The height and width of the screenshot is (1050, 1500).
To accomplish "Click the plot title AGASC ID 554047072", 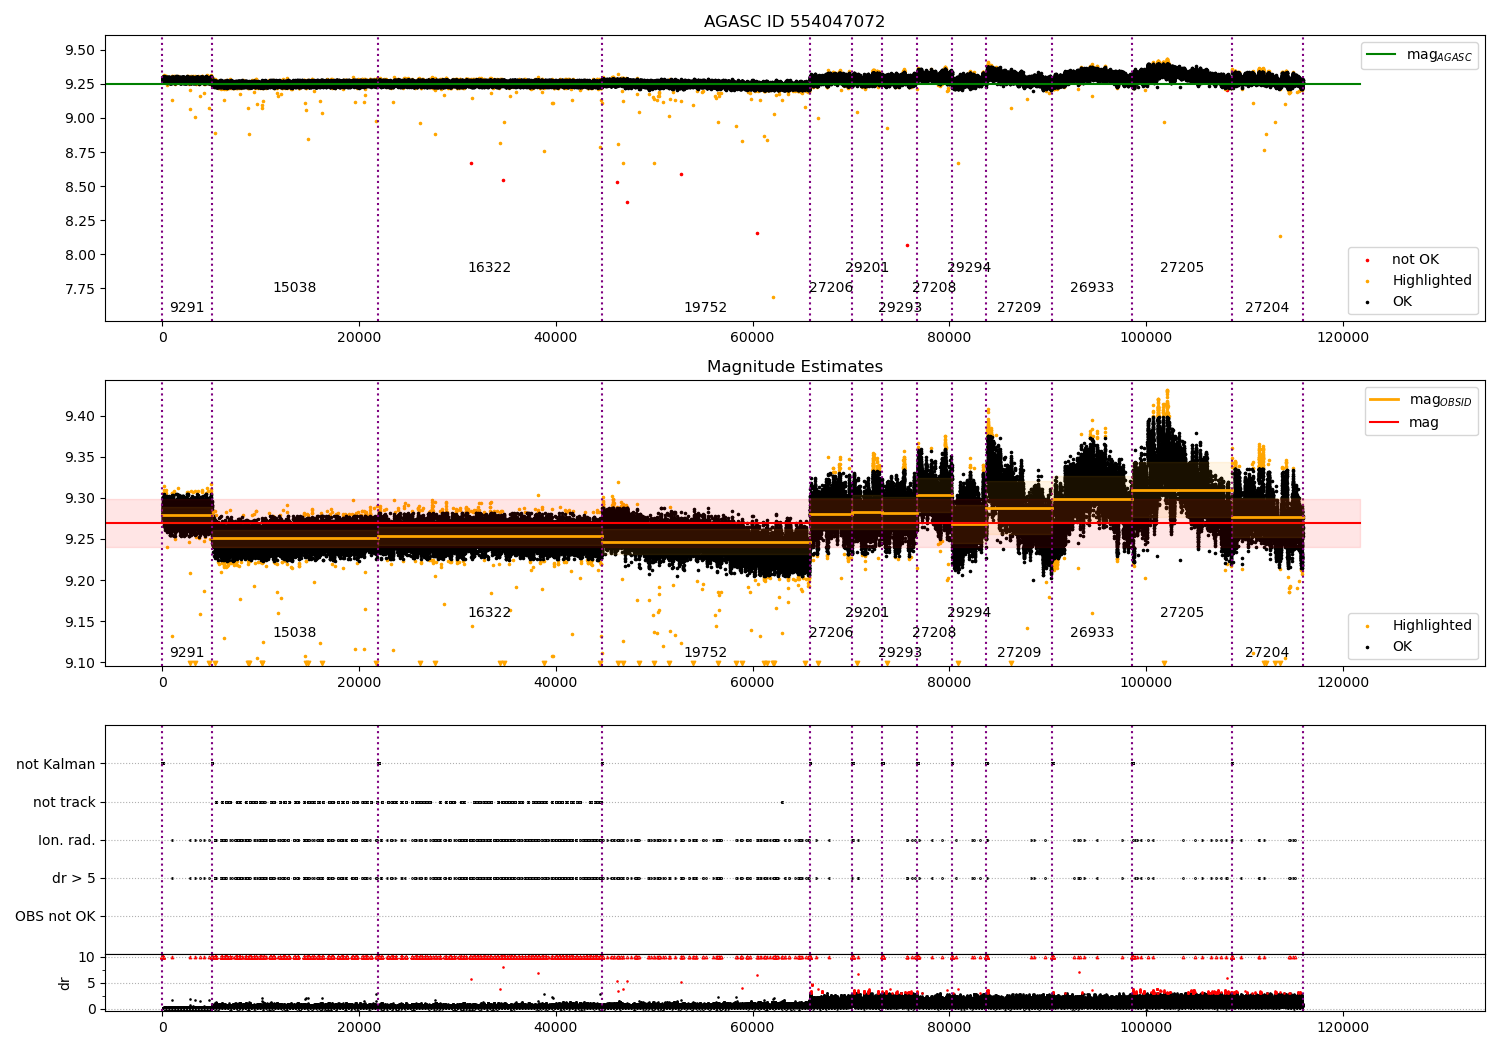I will click(794, 22).
